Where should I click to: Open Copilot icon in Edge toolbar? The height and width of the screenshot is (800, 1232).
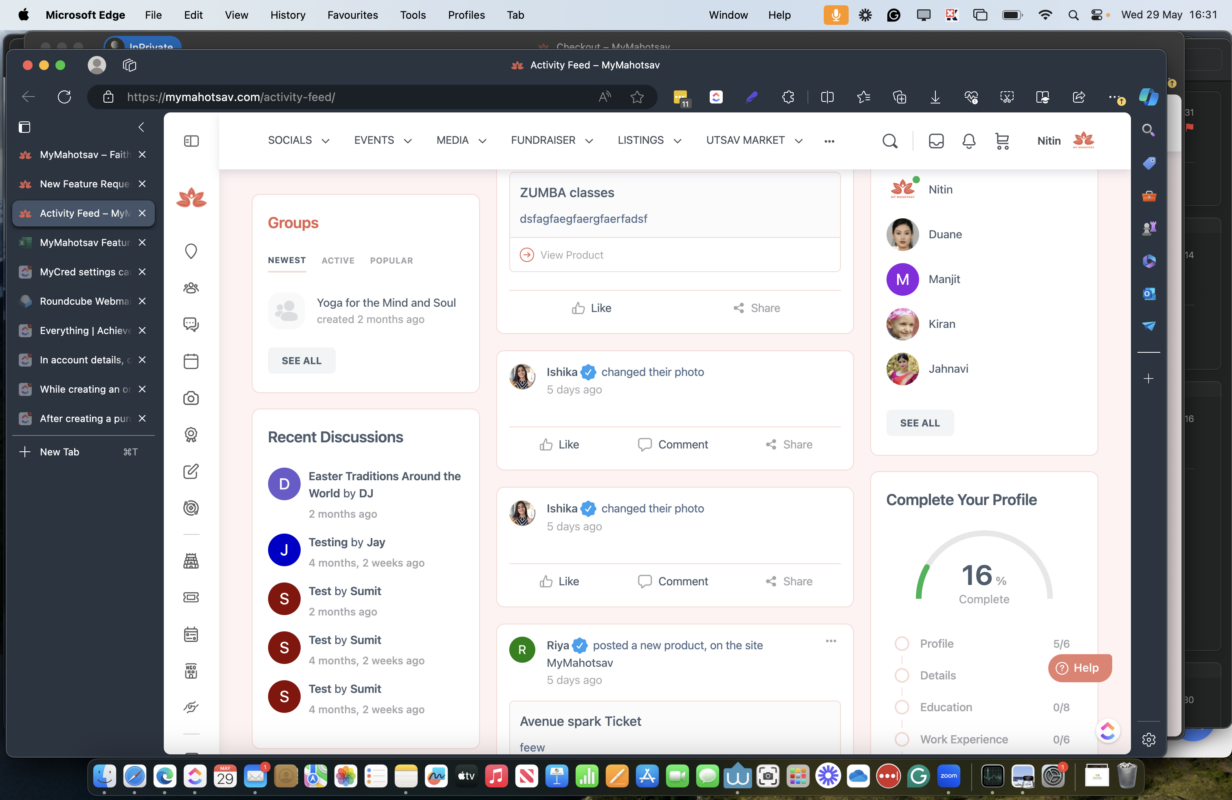[1149, 97]
